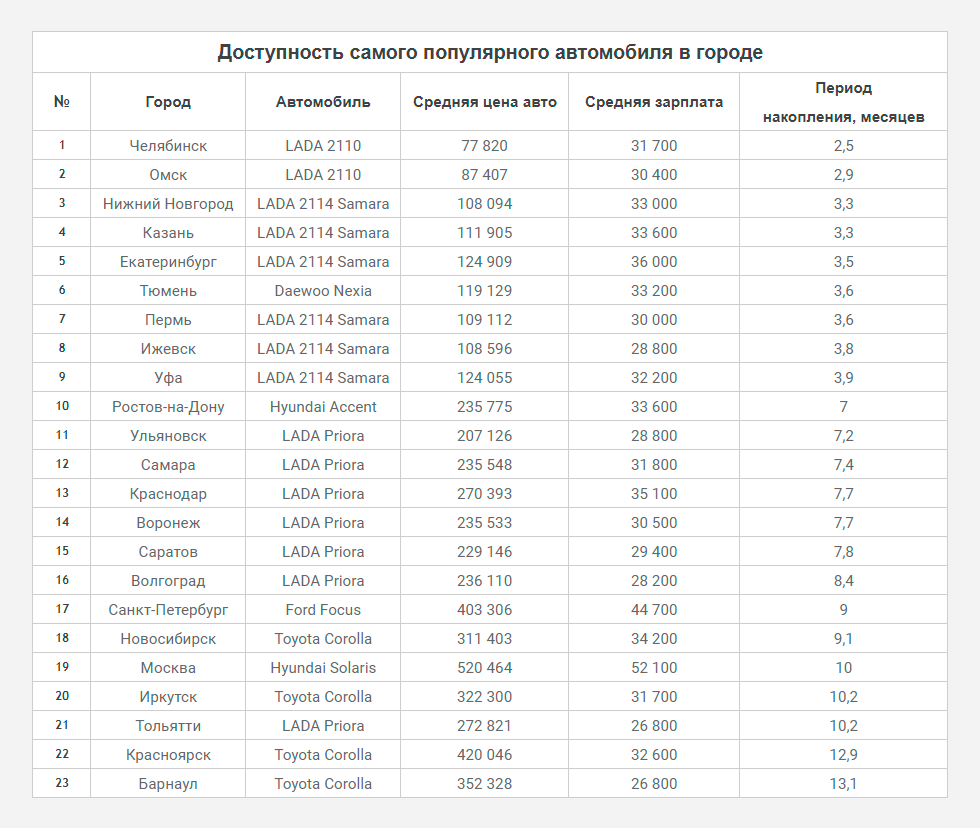
Task: Select the 'Воронеж' city cell
Action: coord(168,523)
